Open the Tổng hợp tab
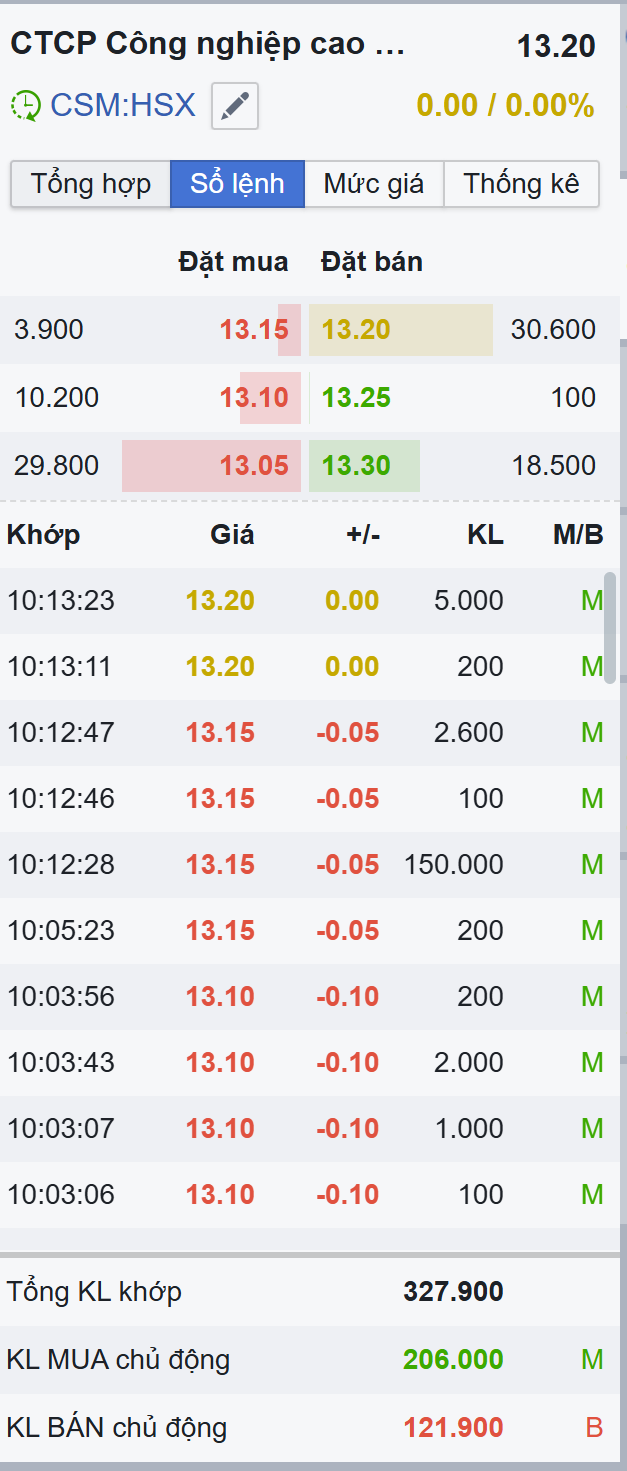This screenshot has height=1471, width=627. click(x=90, y=184)
